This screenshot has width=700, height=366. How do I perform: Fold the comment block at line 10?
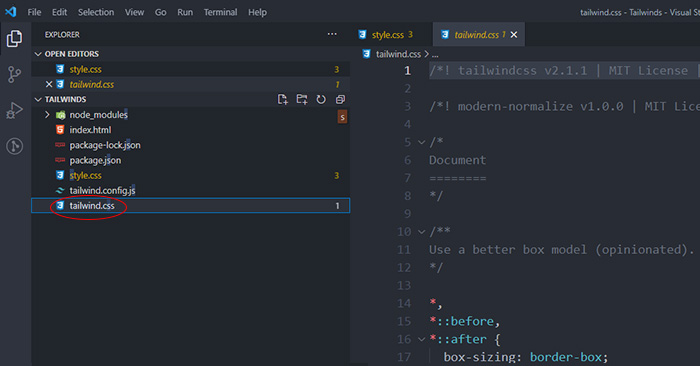(x=421, y=232)
